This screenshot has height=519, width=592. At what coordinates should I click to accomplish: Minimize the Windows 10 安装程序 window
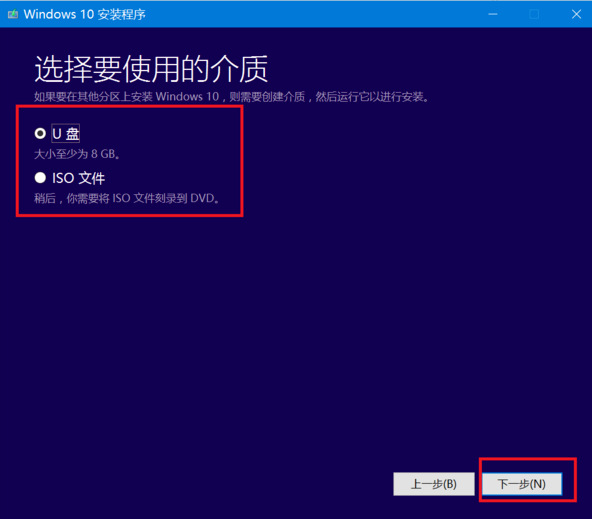[x=492, y=14]
